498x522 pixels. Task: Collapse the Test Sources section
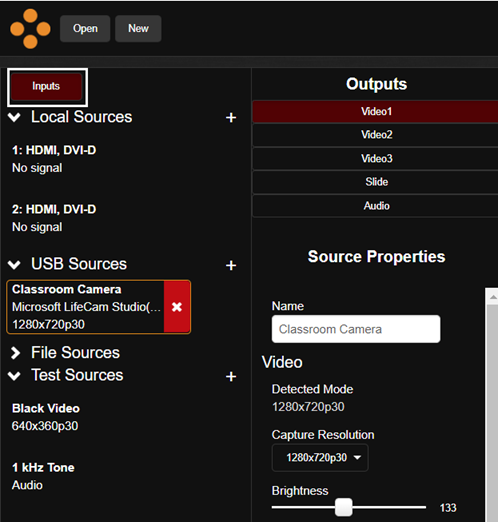click(x=14, y=375)
